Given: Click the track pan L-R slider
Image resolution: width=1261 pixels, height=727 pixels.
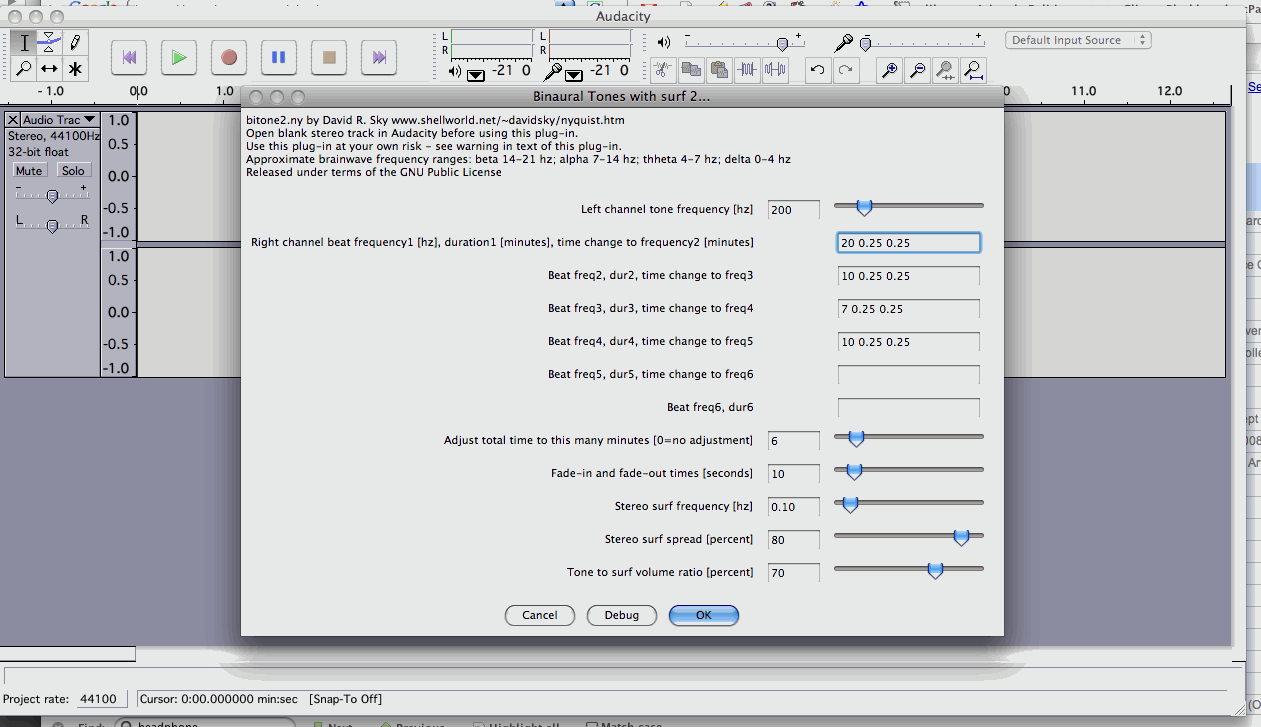Looking at the screenshot, I should (x=51, y=225).
